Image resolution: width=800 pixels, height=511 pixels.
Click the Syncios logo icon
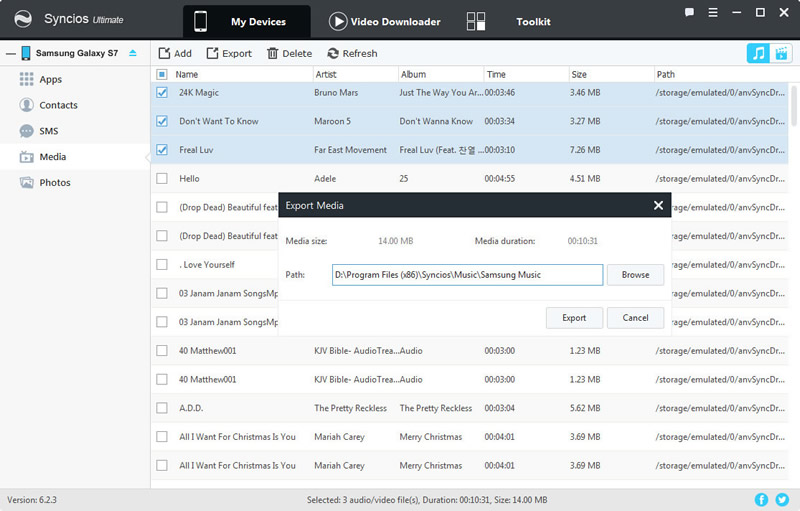point(22,19)
